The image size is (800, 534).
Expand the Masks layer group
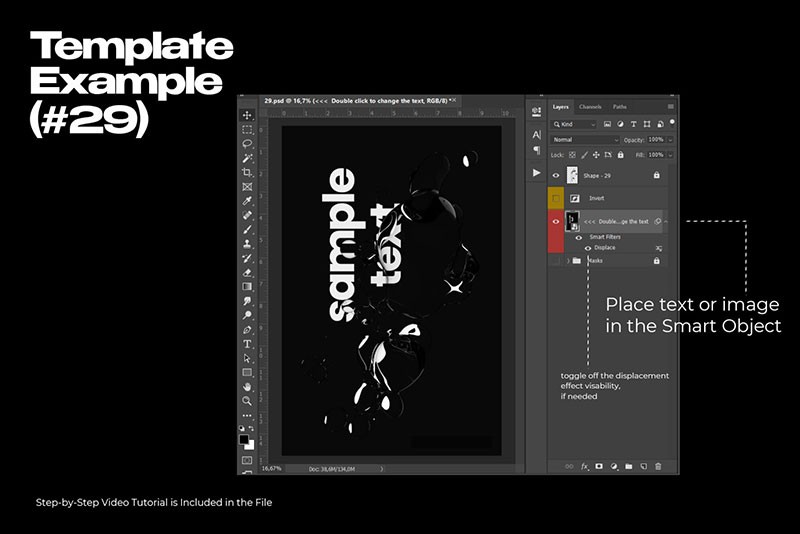(x=569, y=261)
